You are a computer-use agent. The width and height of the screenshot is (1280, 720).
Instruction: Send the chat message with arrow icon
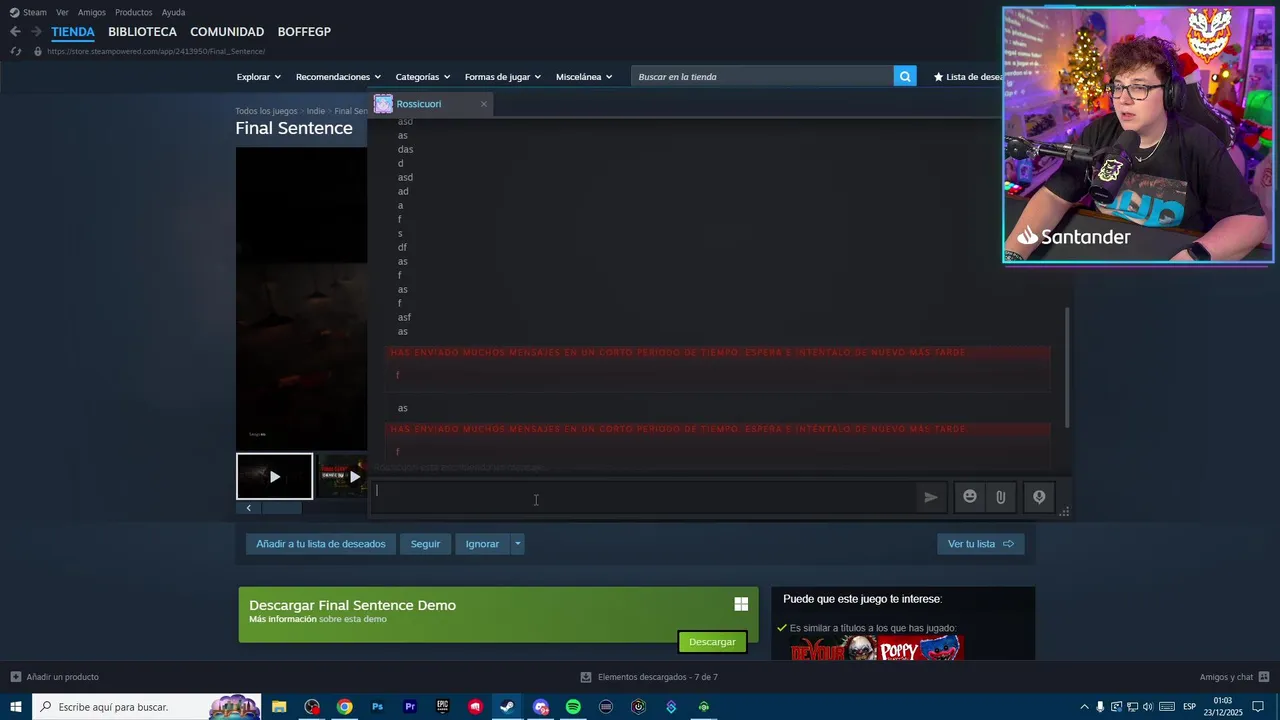click(x=931, y=497)
